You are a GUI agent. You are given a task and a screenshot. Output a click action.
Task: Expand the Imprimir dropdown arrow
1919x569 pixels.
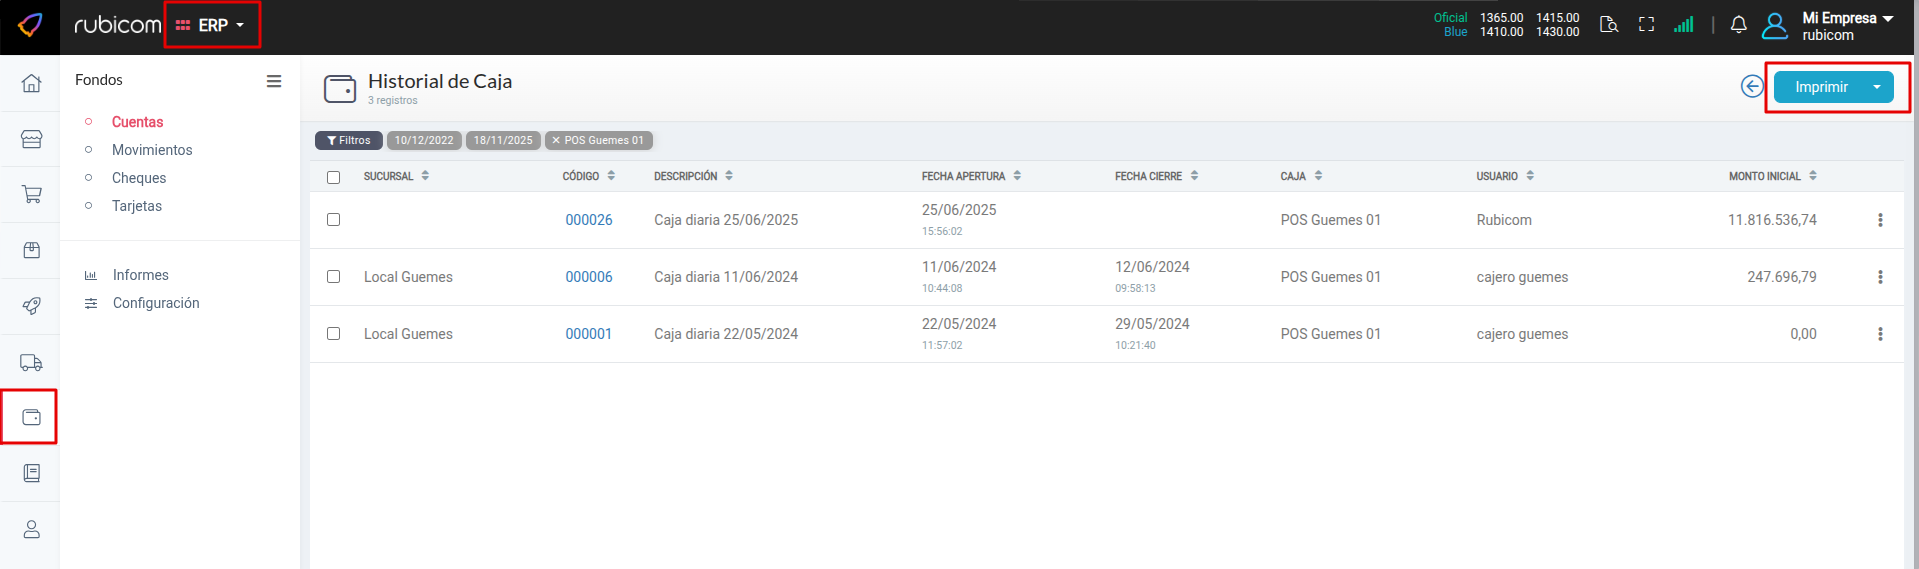point(1877,87)
